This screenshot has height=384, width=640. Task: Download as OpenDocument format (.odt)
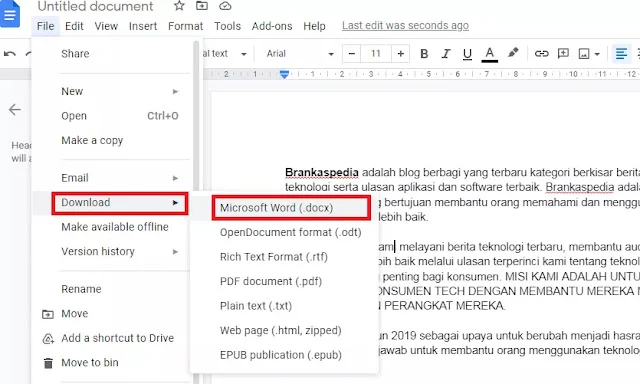tap(284, 233)
